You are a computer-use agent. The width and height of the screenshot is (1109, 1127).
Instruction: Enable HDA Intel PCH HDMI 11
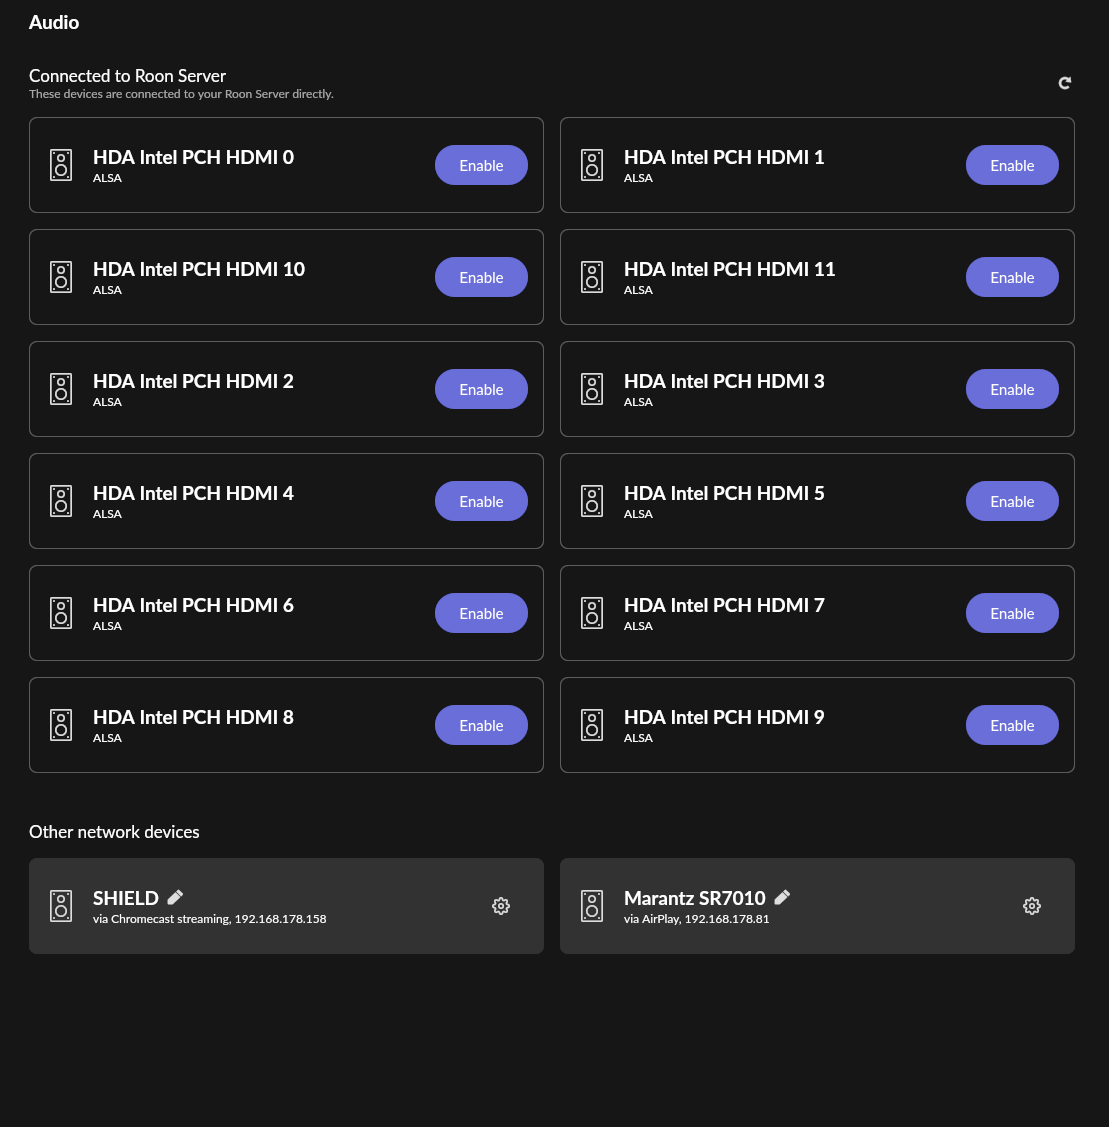pos(1012,277)
